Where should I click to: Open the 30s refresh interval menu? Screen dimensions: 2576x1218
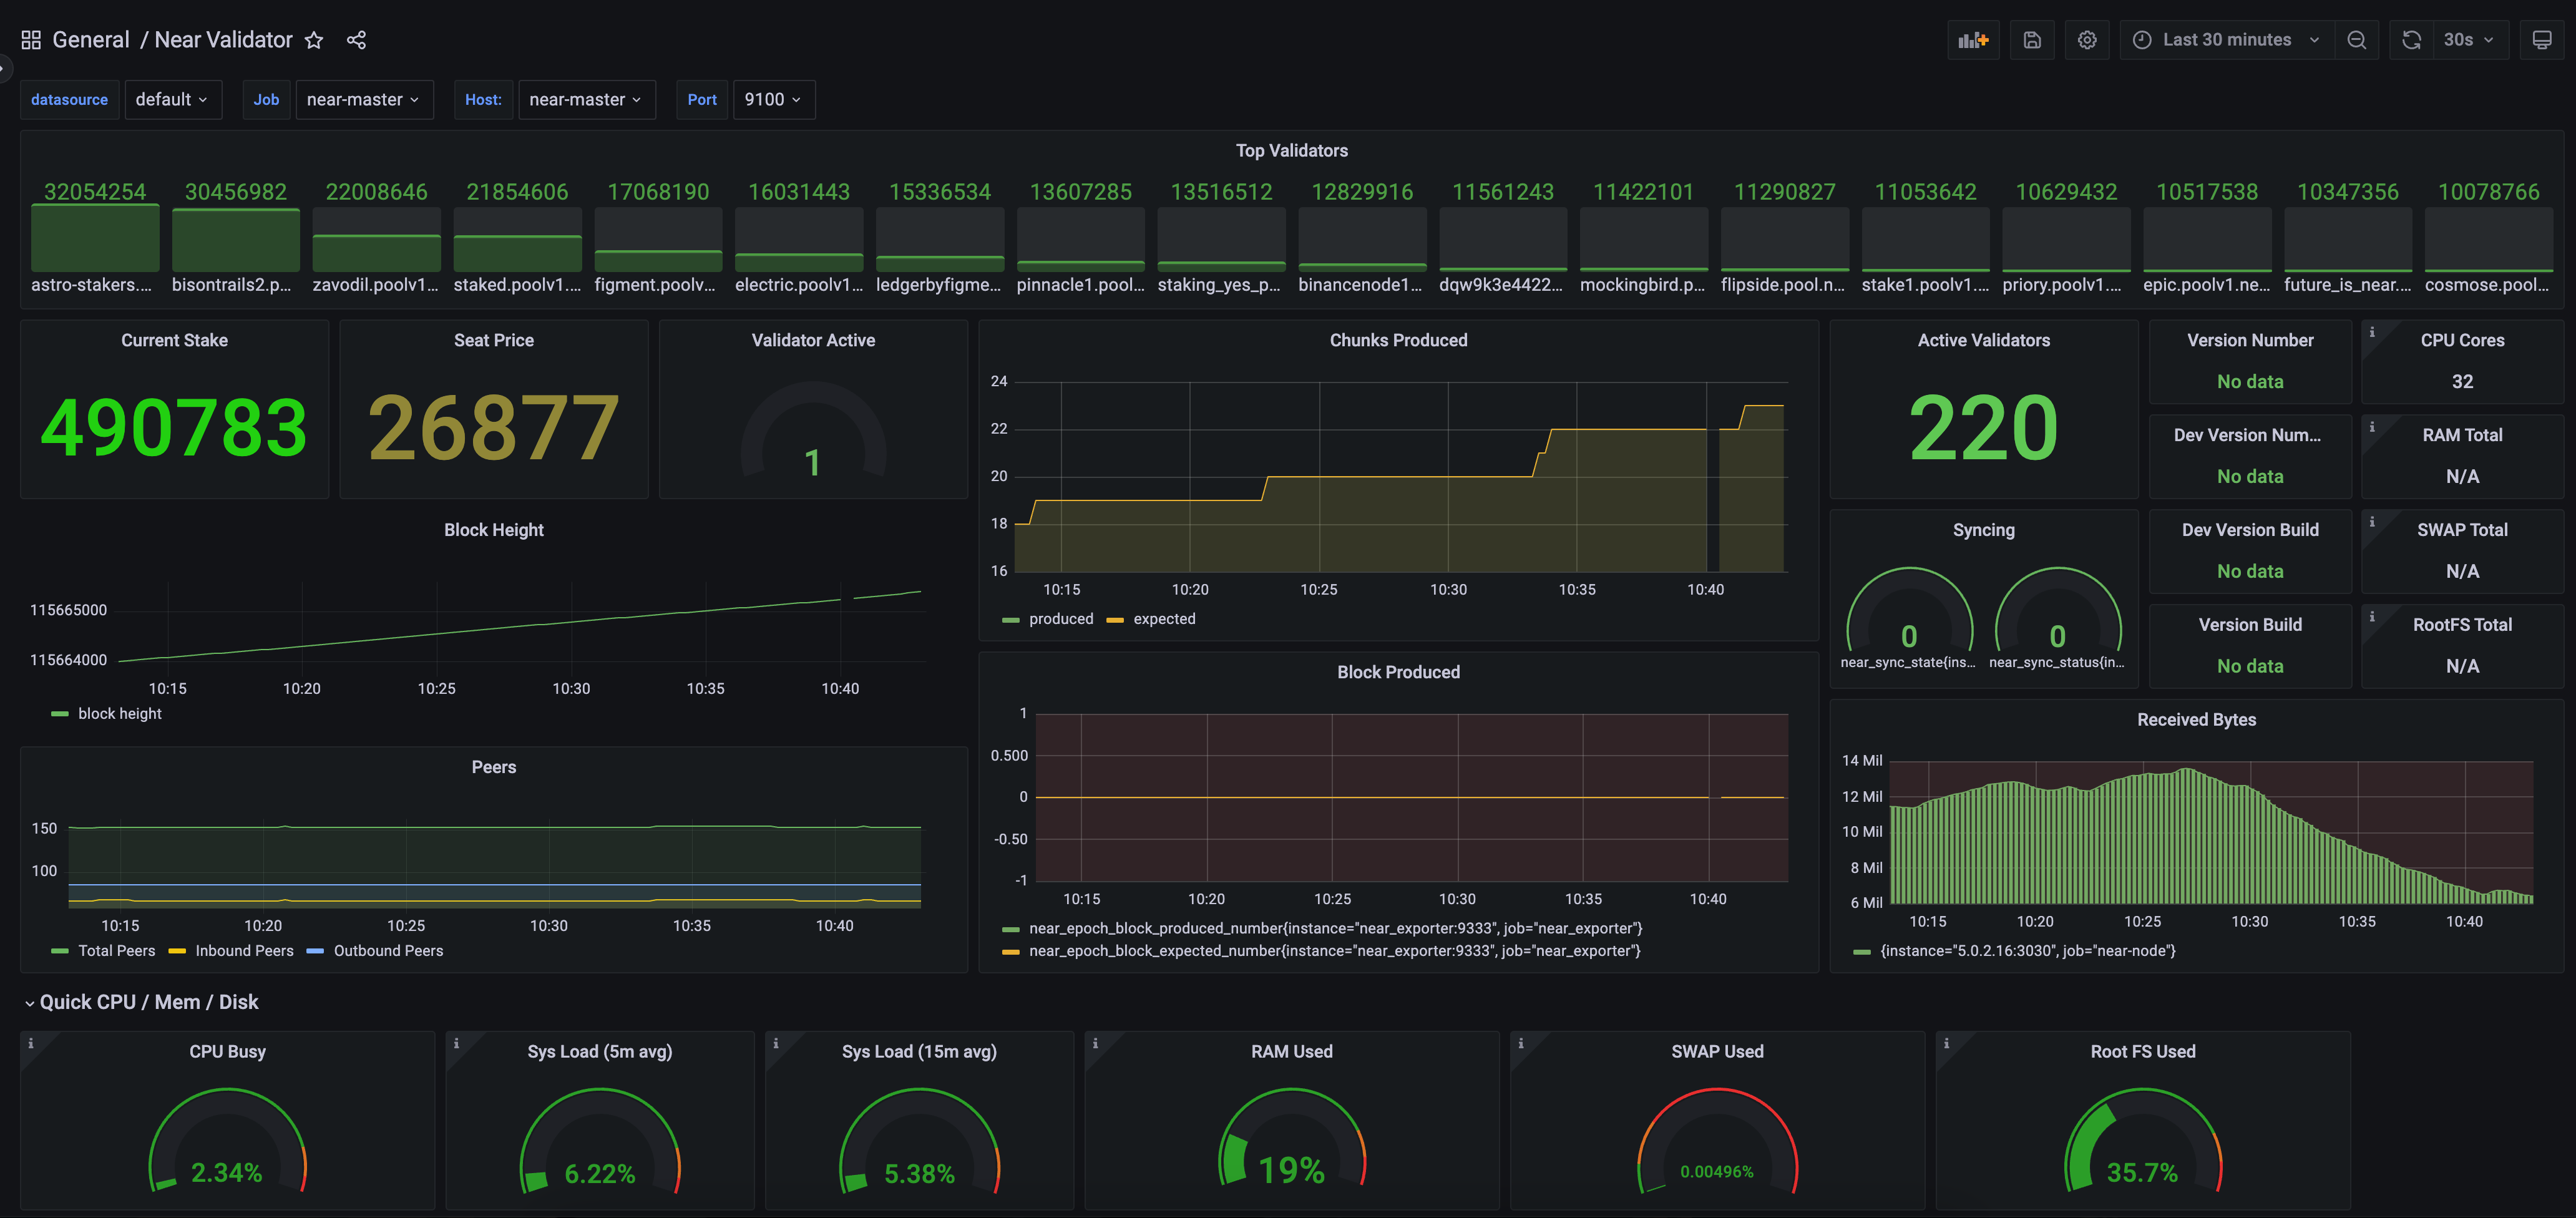(x=2467, y=40)
